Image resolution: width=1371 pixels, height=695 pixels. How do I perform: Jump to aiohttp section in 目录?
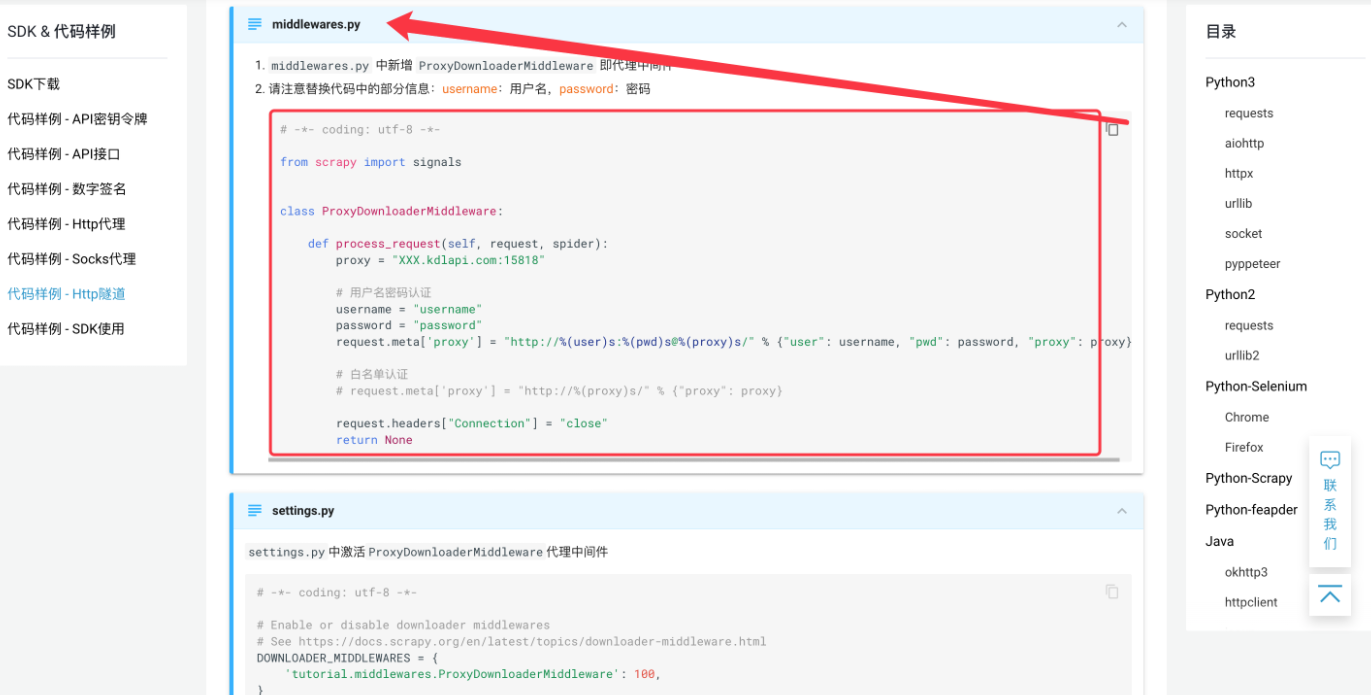pyautogui.click(x=1244, y=143)
